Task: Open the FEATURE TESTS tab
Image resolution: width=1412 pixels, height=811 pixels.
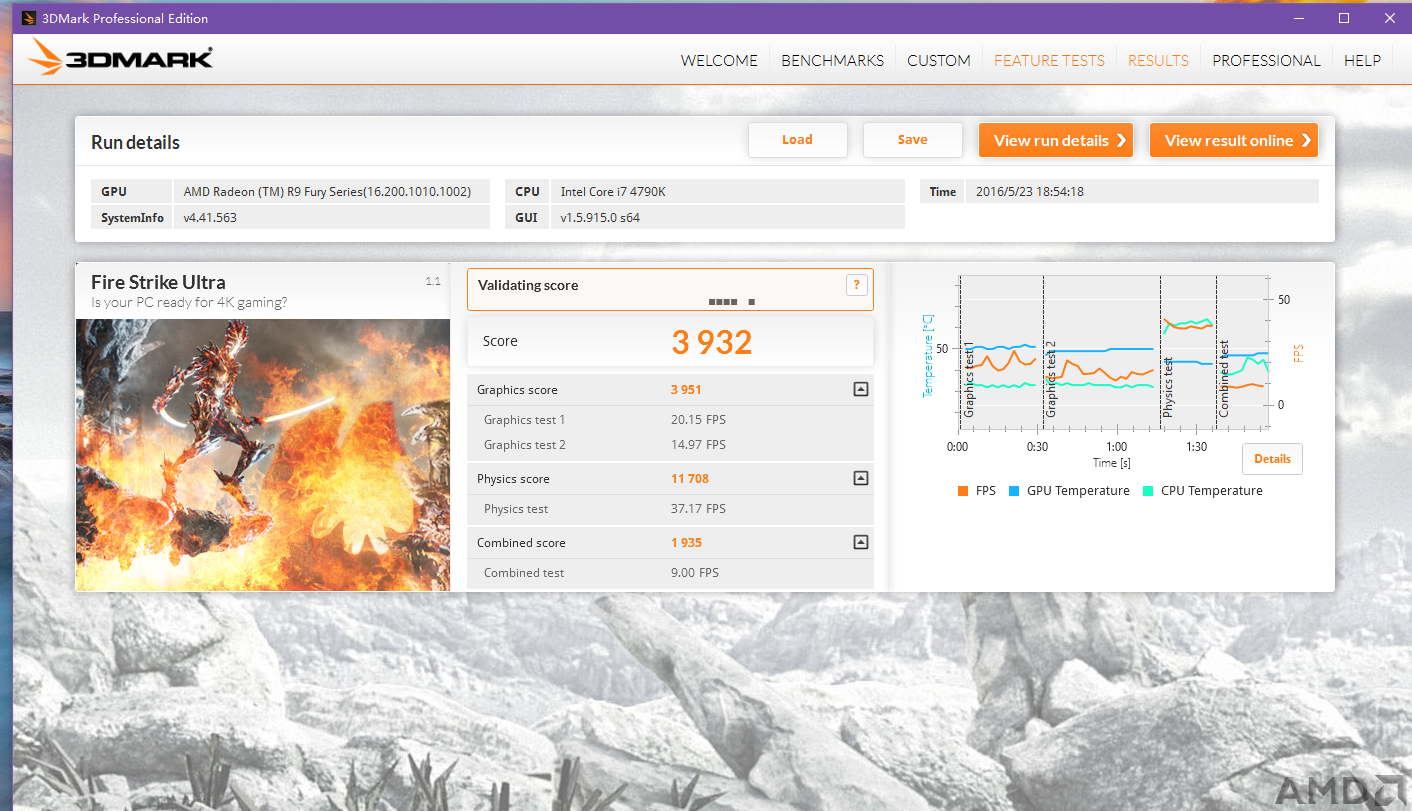Action: (x=1049, y=61)
